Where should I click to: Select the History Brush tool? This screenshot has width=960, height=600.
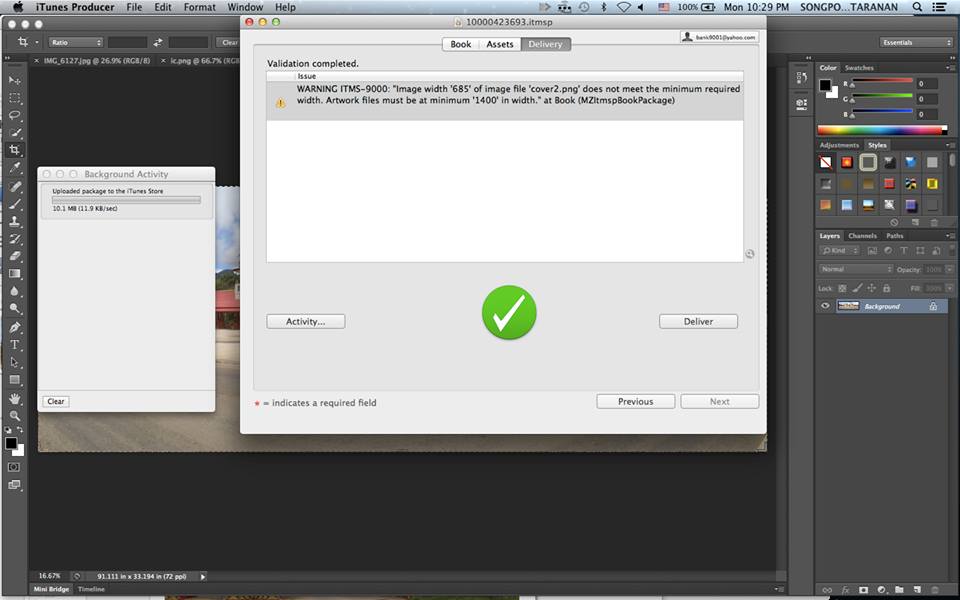[15, 239]
